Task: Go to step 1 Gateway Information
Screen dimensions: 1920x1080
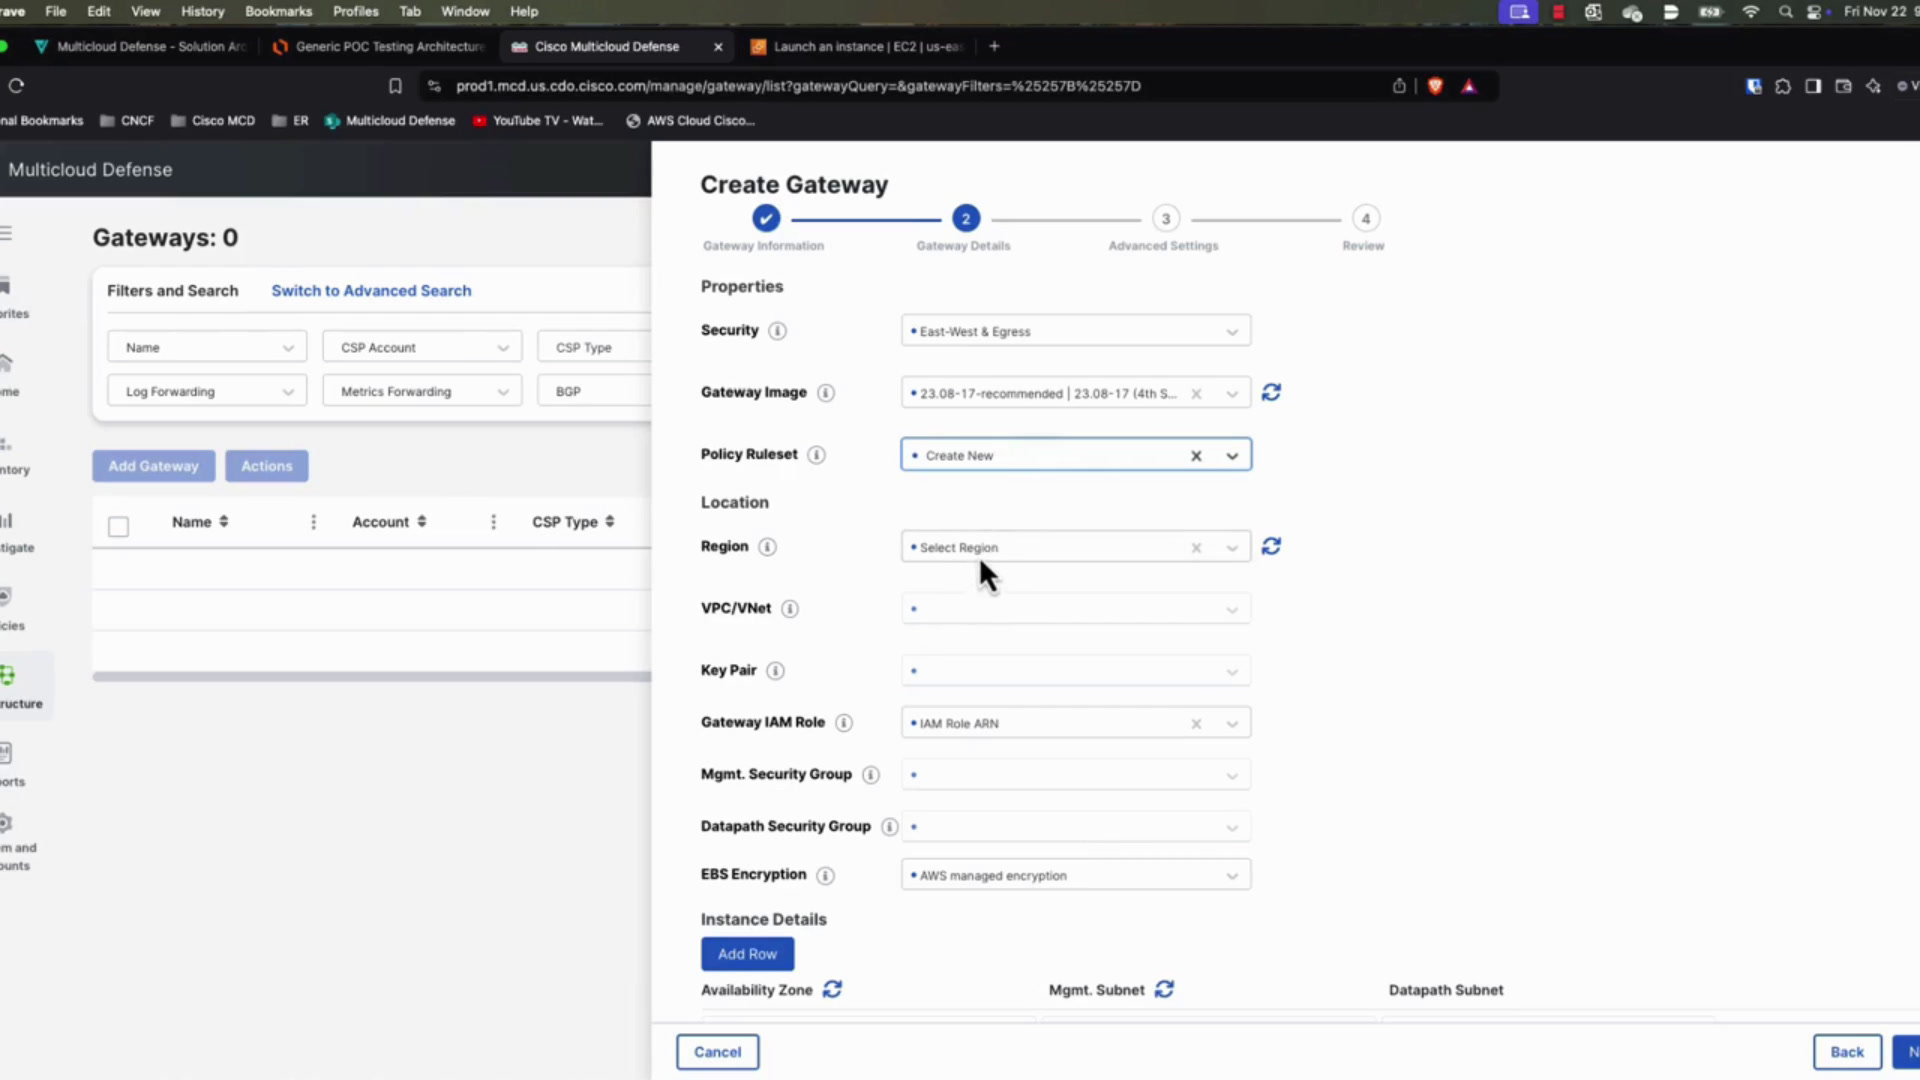Action: pos(765,218)
